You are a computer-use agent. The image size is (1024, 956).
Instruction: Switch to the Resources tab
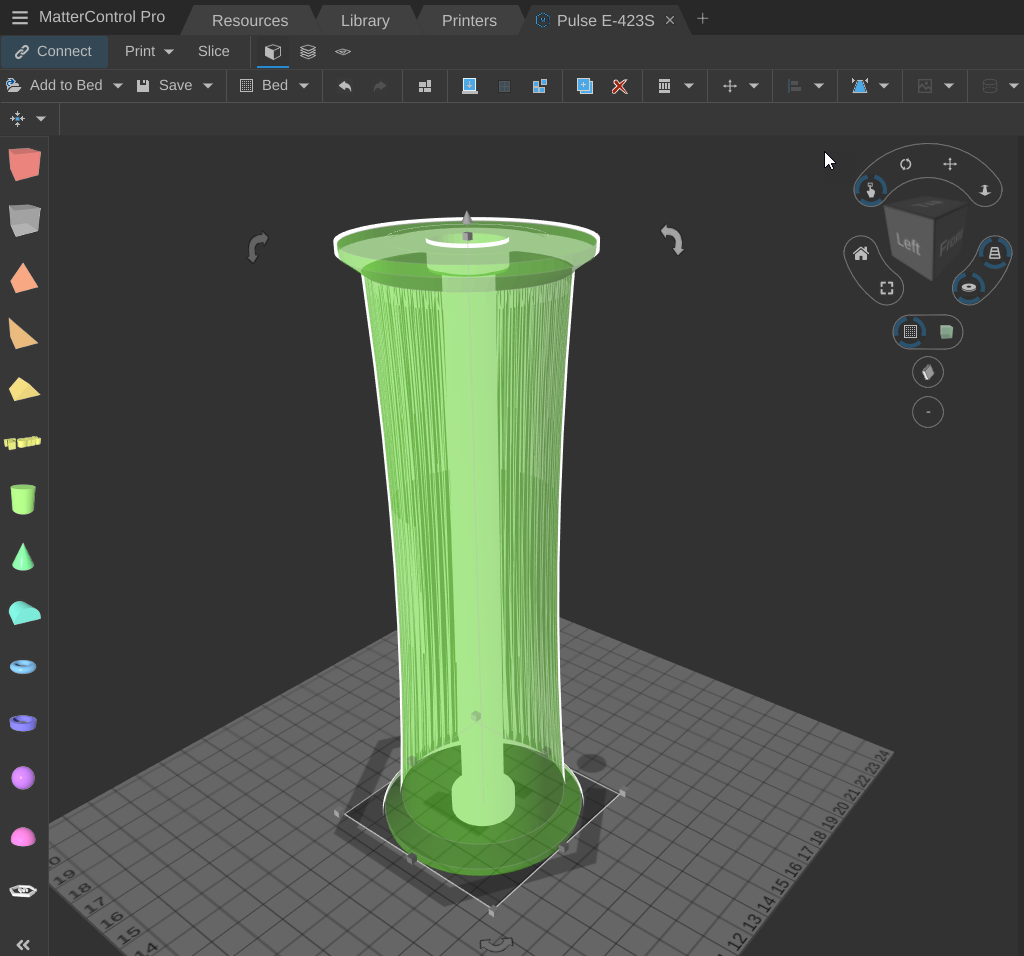(249, 21)
